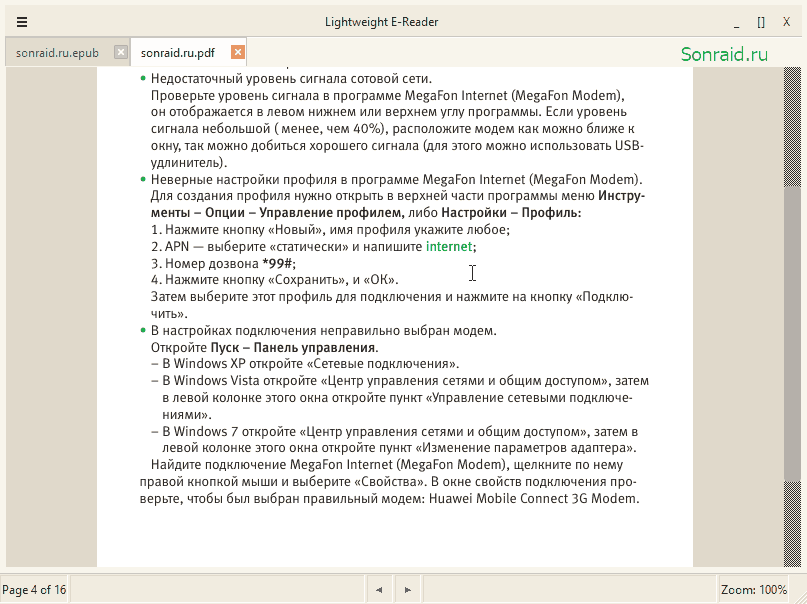The height and width of the screenshot is (604, 807).
Task: Click the text 'Настройки – Профиль:'
Action: point(511,212)
